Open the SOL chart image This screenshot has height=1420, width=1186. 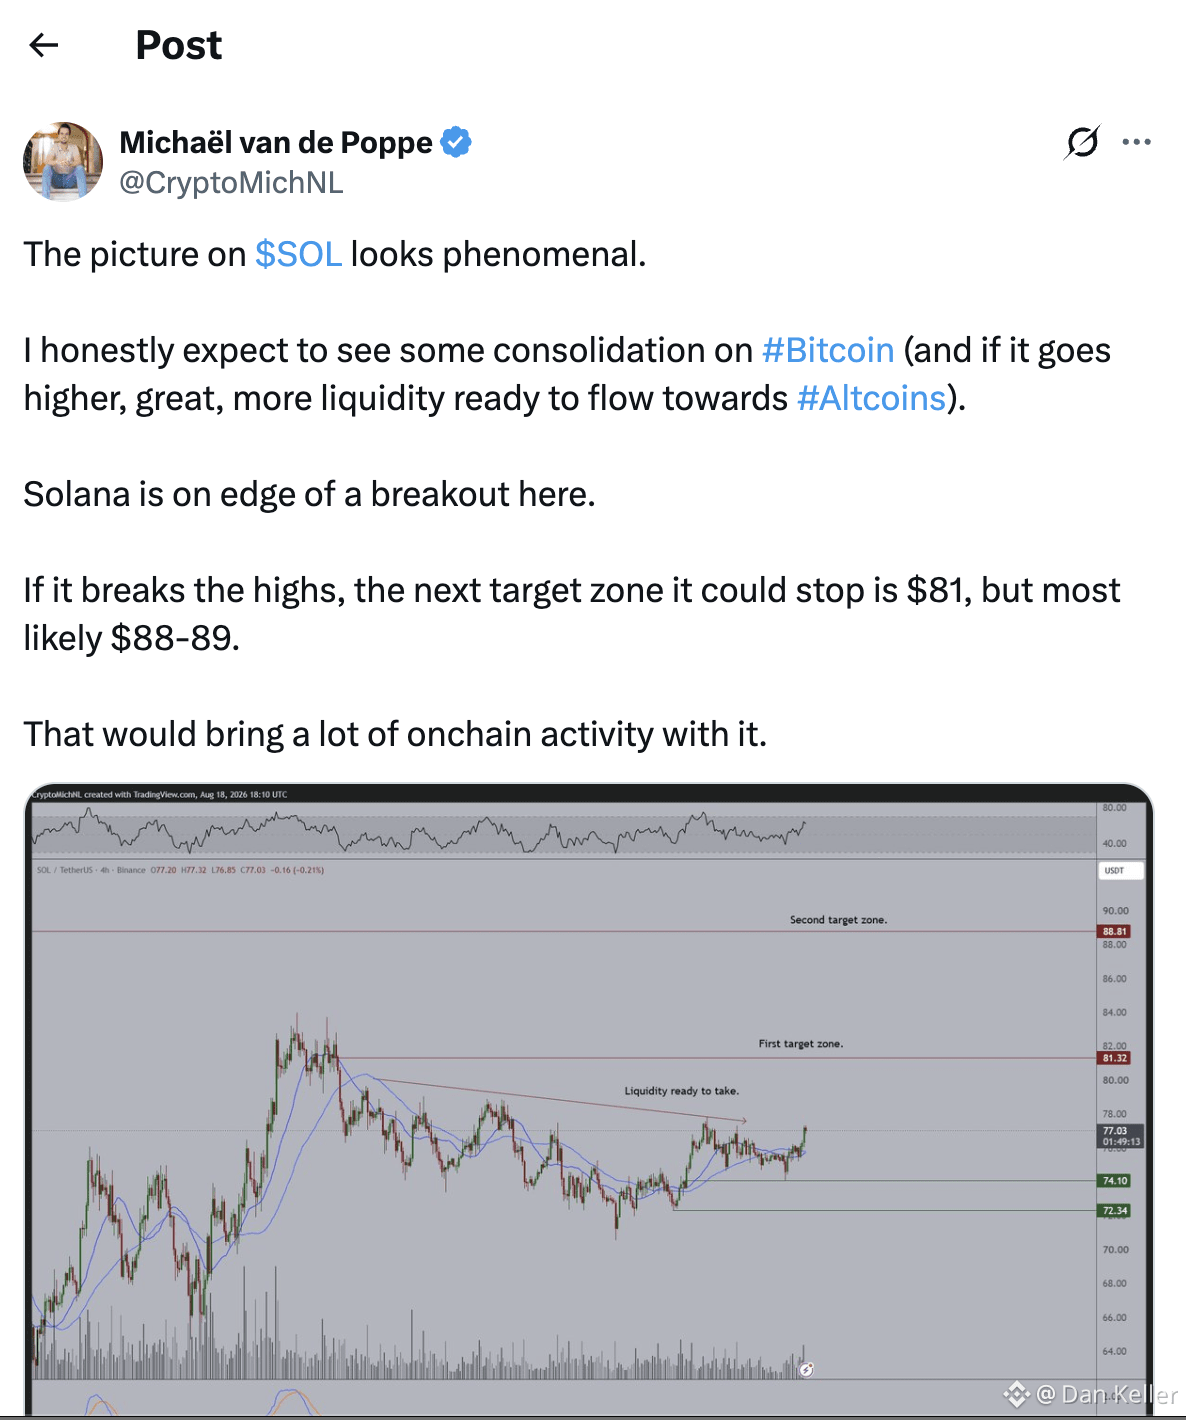[x=588, y=1099]
